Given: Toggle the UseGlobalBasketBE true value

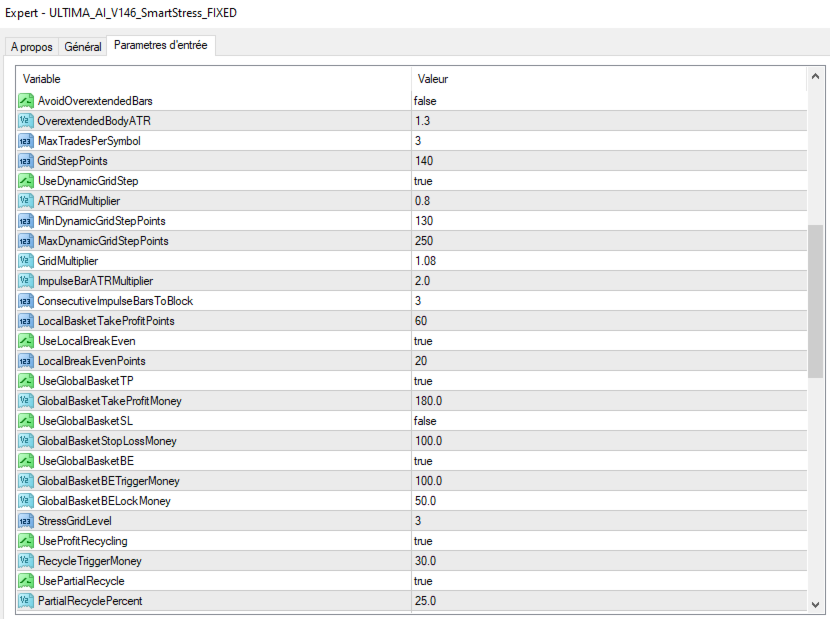Looking at the screenshot, I should coord(424,461).
